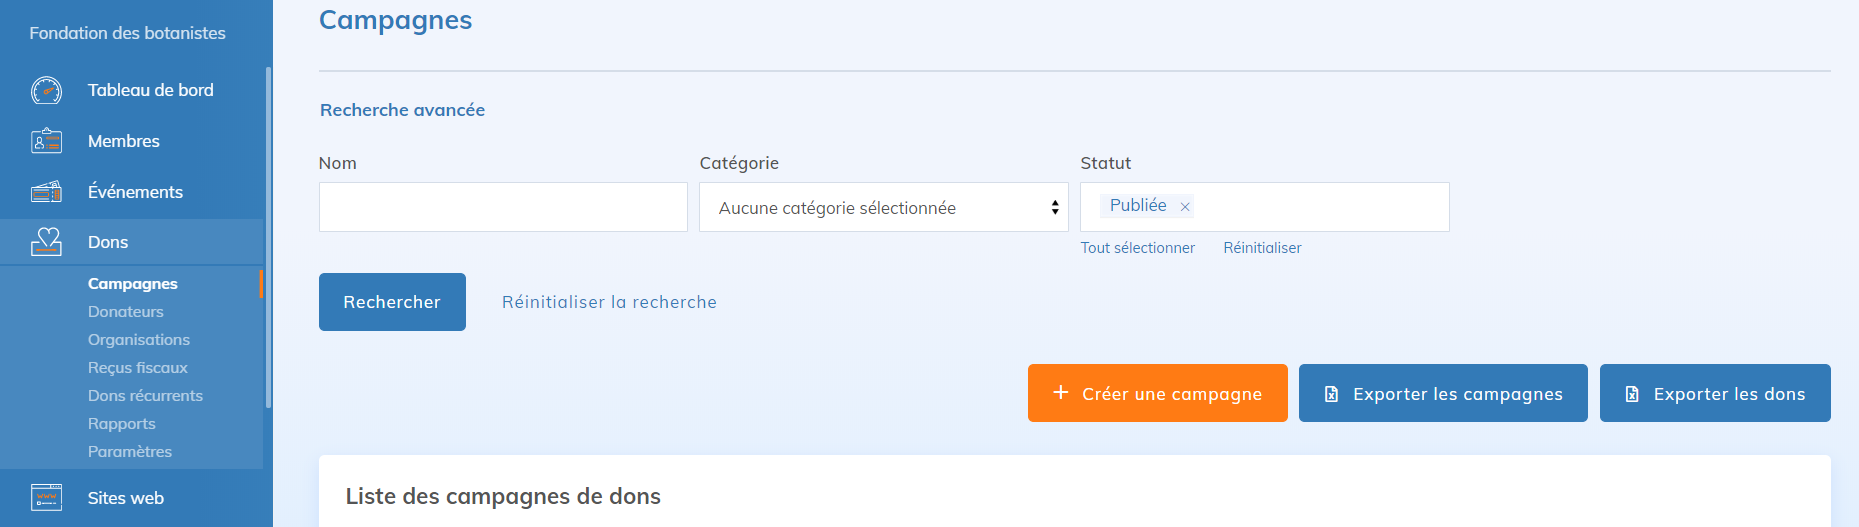Go to Organisations submenu item
This screenshot has height=527, width=1859.
coord(138,340)
